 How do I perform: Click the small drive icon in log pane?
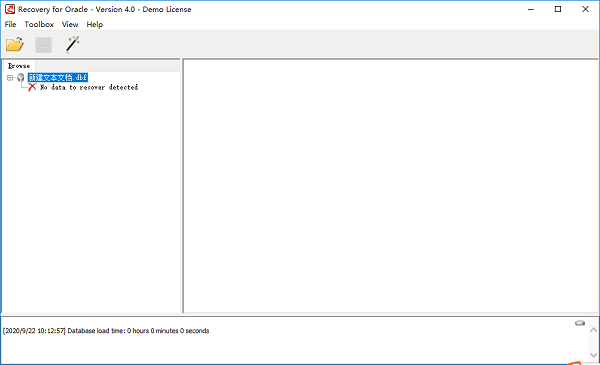coord(580,323)
